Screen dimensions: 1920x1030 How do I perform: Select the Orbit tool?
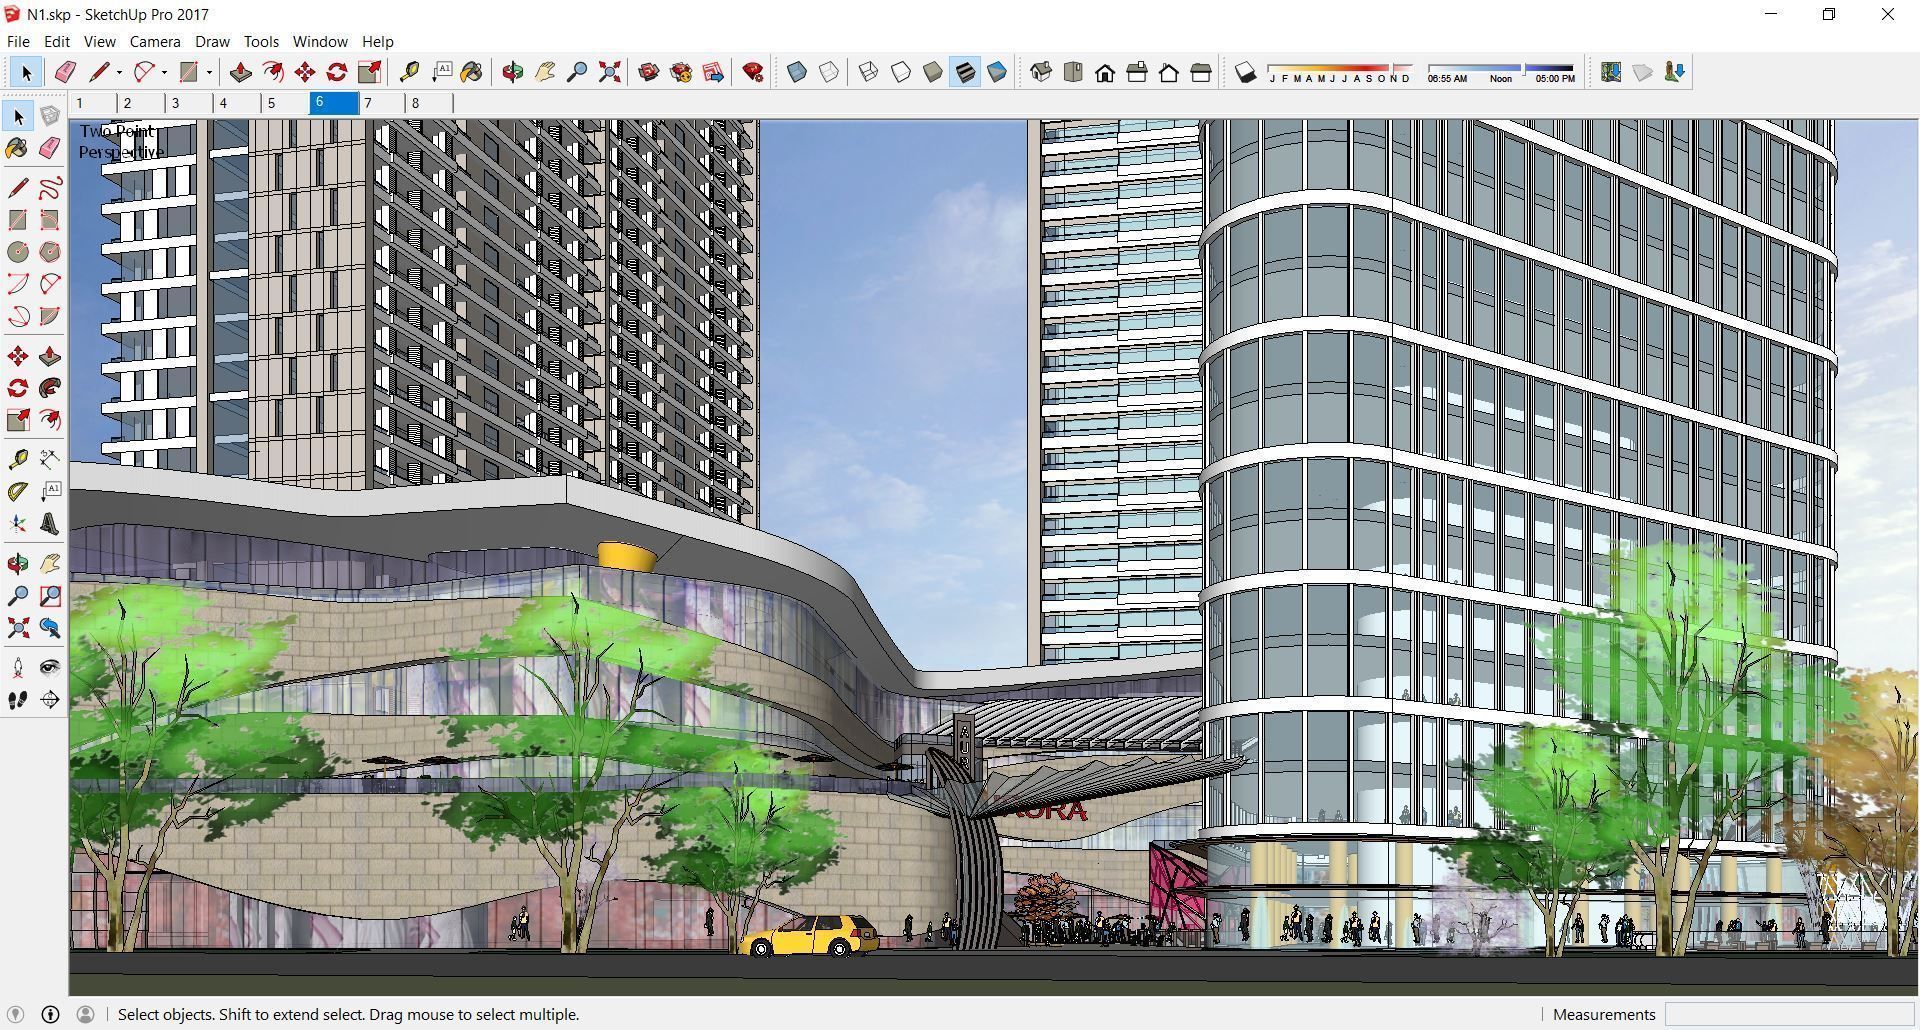tap(16, 563)
